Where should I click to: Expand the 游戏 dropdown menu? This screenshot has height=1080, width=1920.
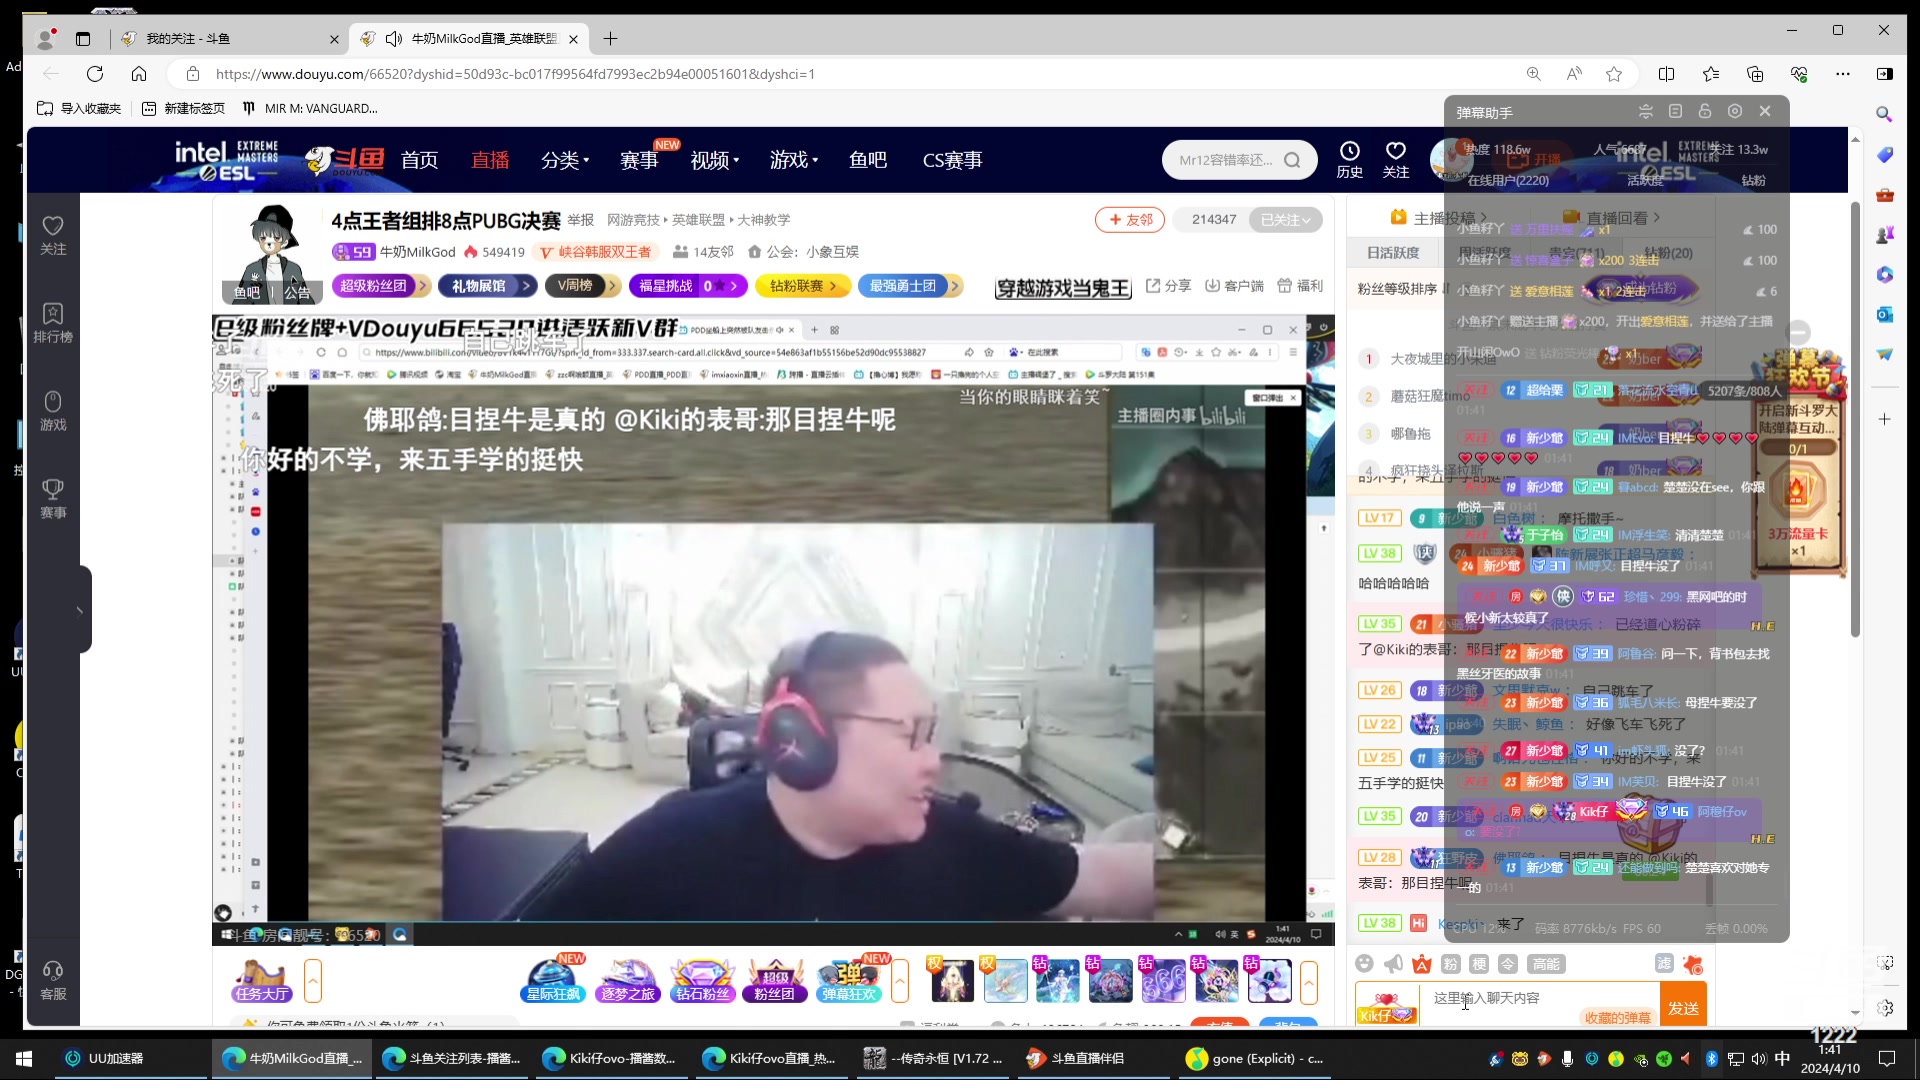click(x=794, y=160)
